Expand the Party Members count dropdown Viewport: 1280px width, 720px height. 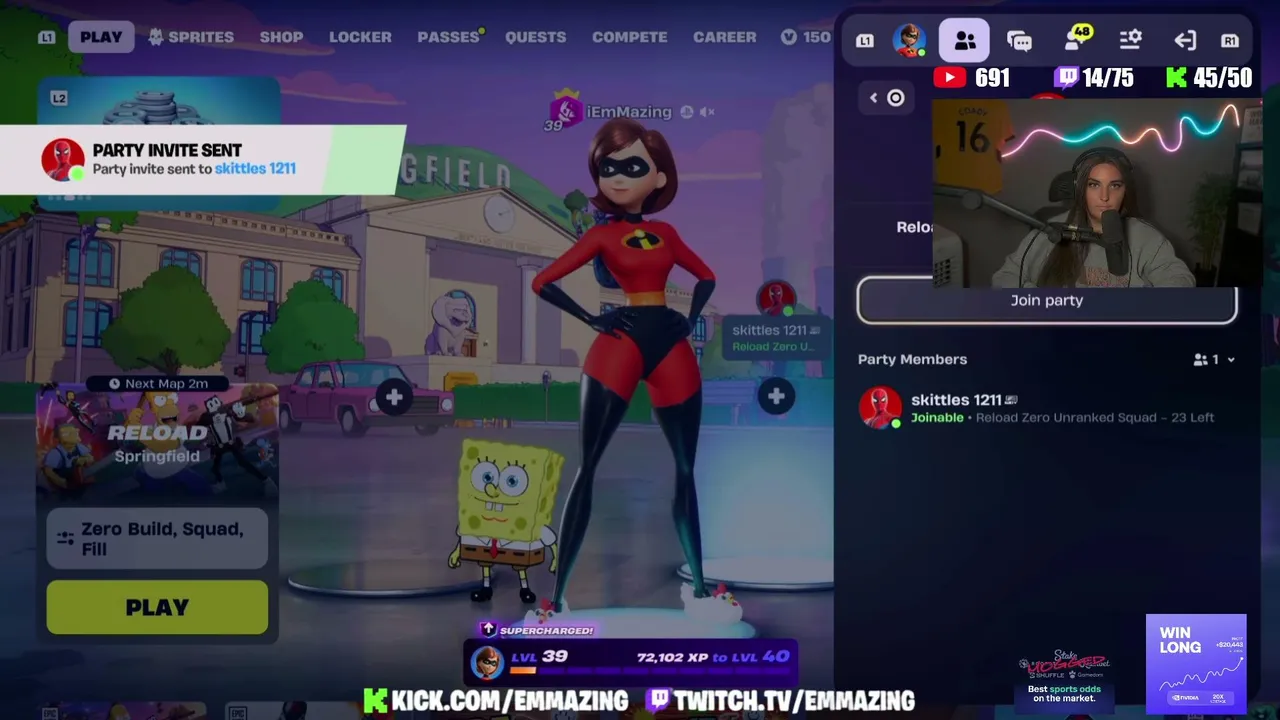tap(1214, 360)
